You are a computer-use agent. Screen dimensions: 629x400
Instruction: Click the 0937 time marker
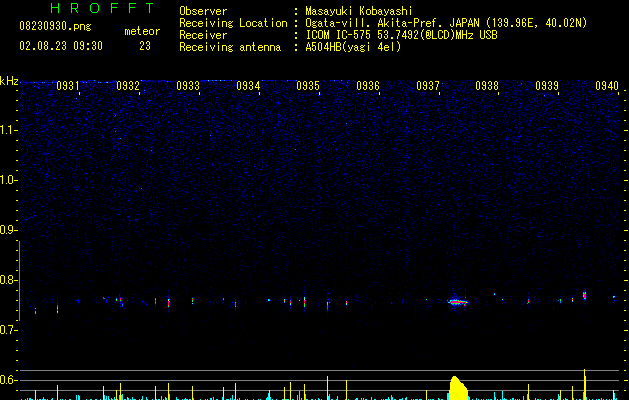pos(428,86)
